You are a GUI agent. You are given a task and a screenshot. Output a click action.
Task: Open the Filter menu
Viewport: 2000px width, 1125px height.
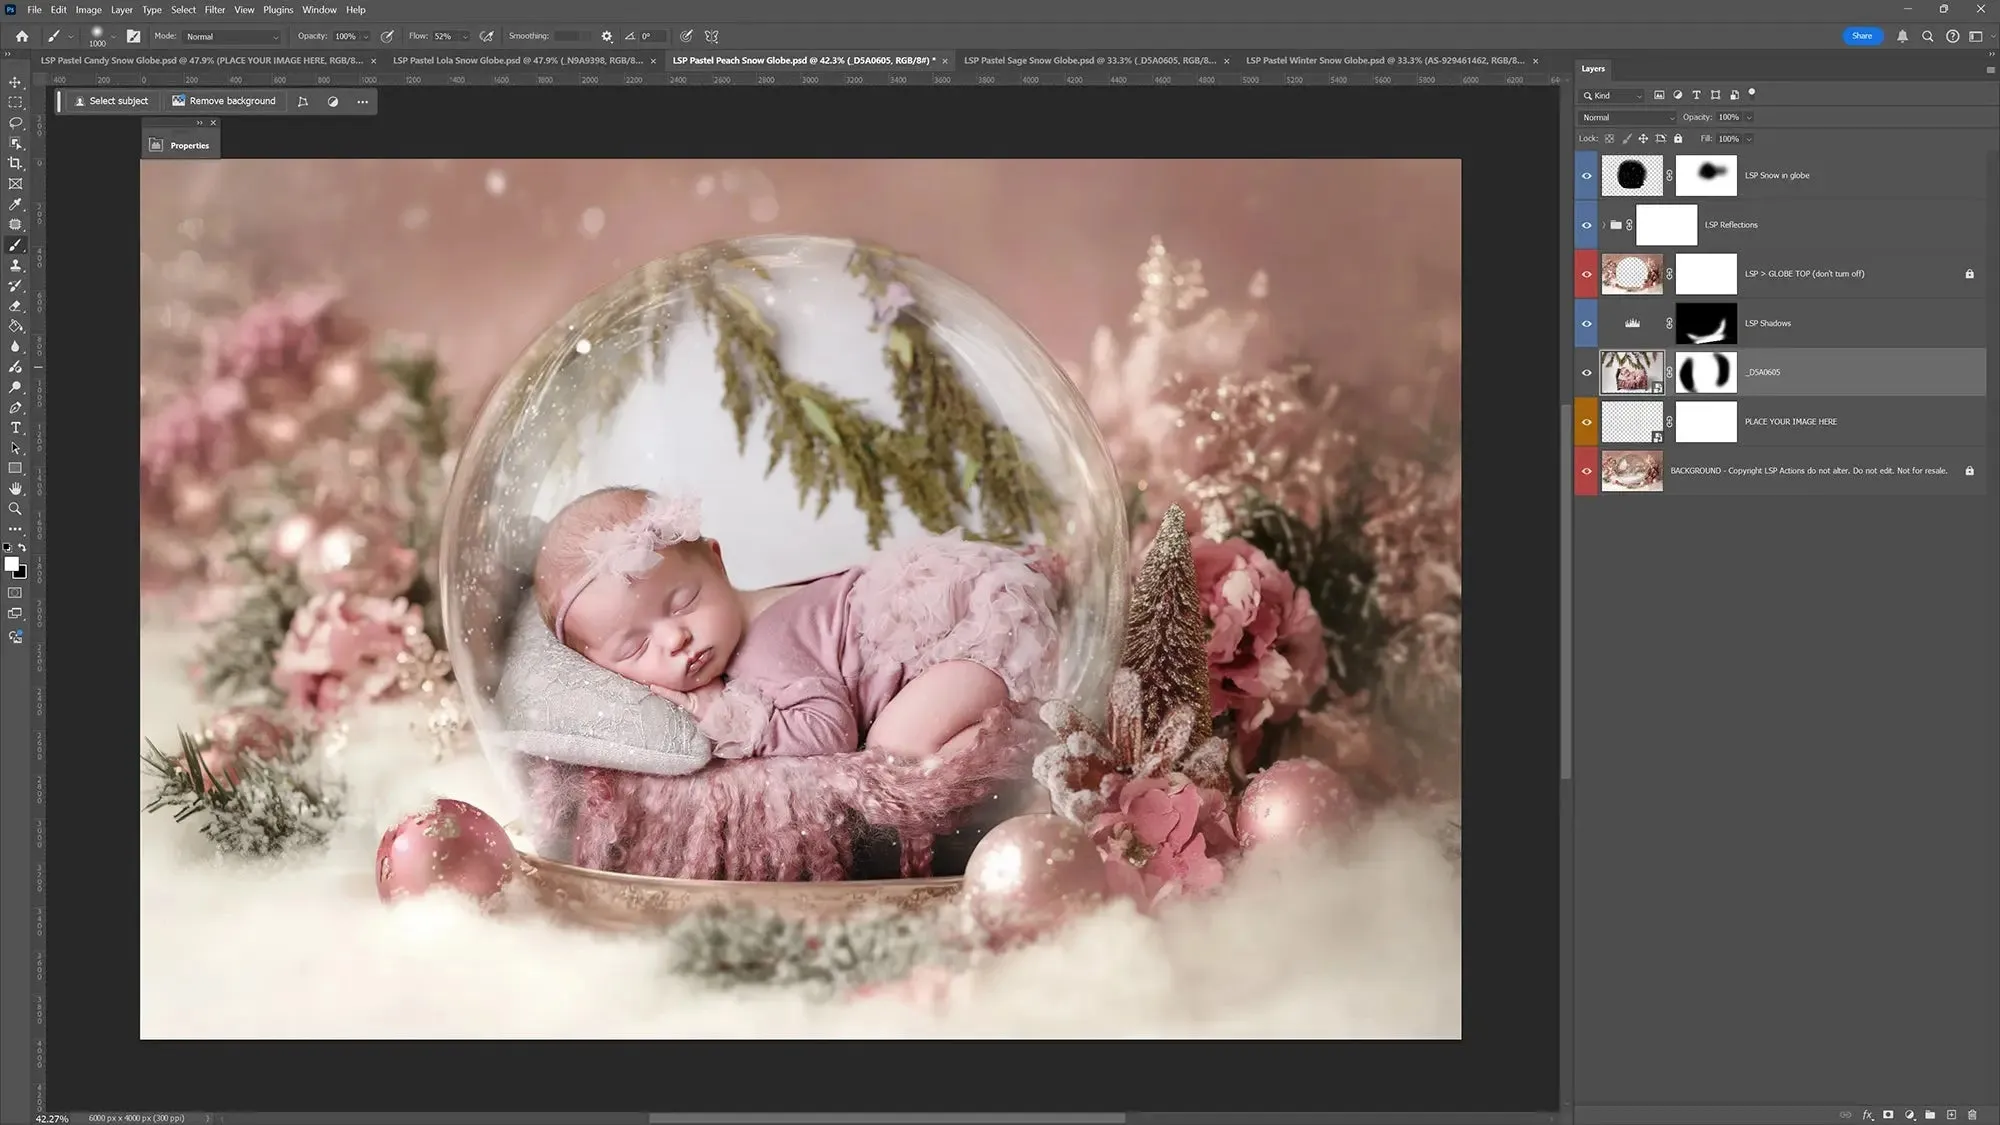point(215,10)
